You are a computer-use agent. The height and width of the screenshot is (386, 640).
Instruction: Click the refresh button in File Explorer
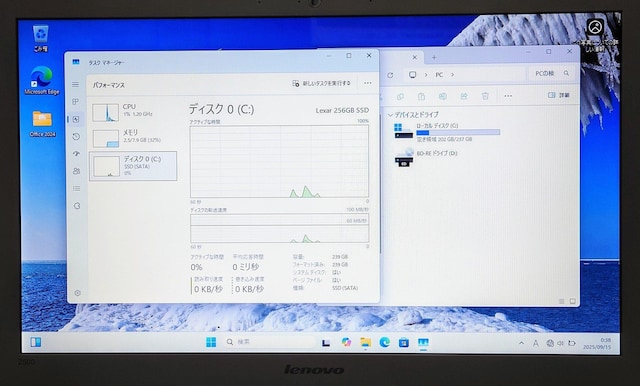point(390,75)
